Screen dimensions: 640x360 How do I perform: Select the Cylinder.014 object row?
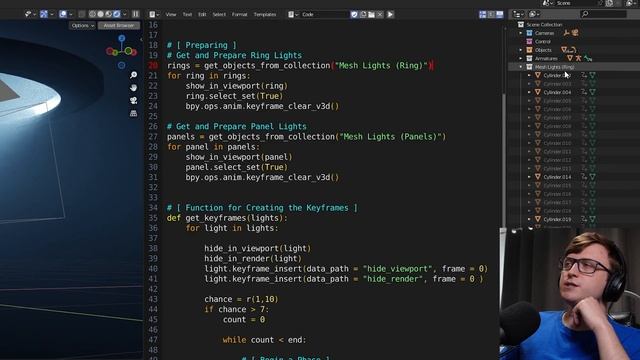573,177
